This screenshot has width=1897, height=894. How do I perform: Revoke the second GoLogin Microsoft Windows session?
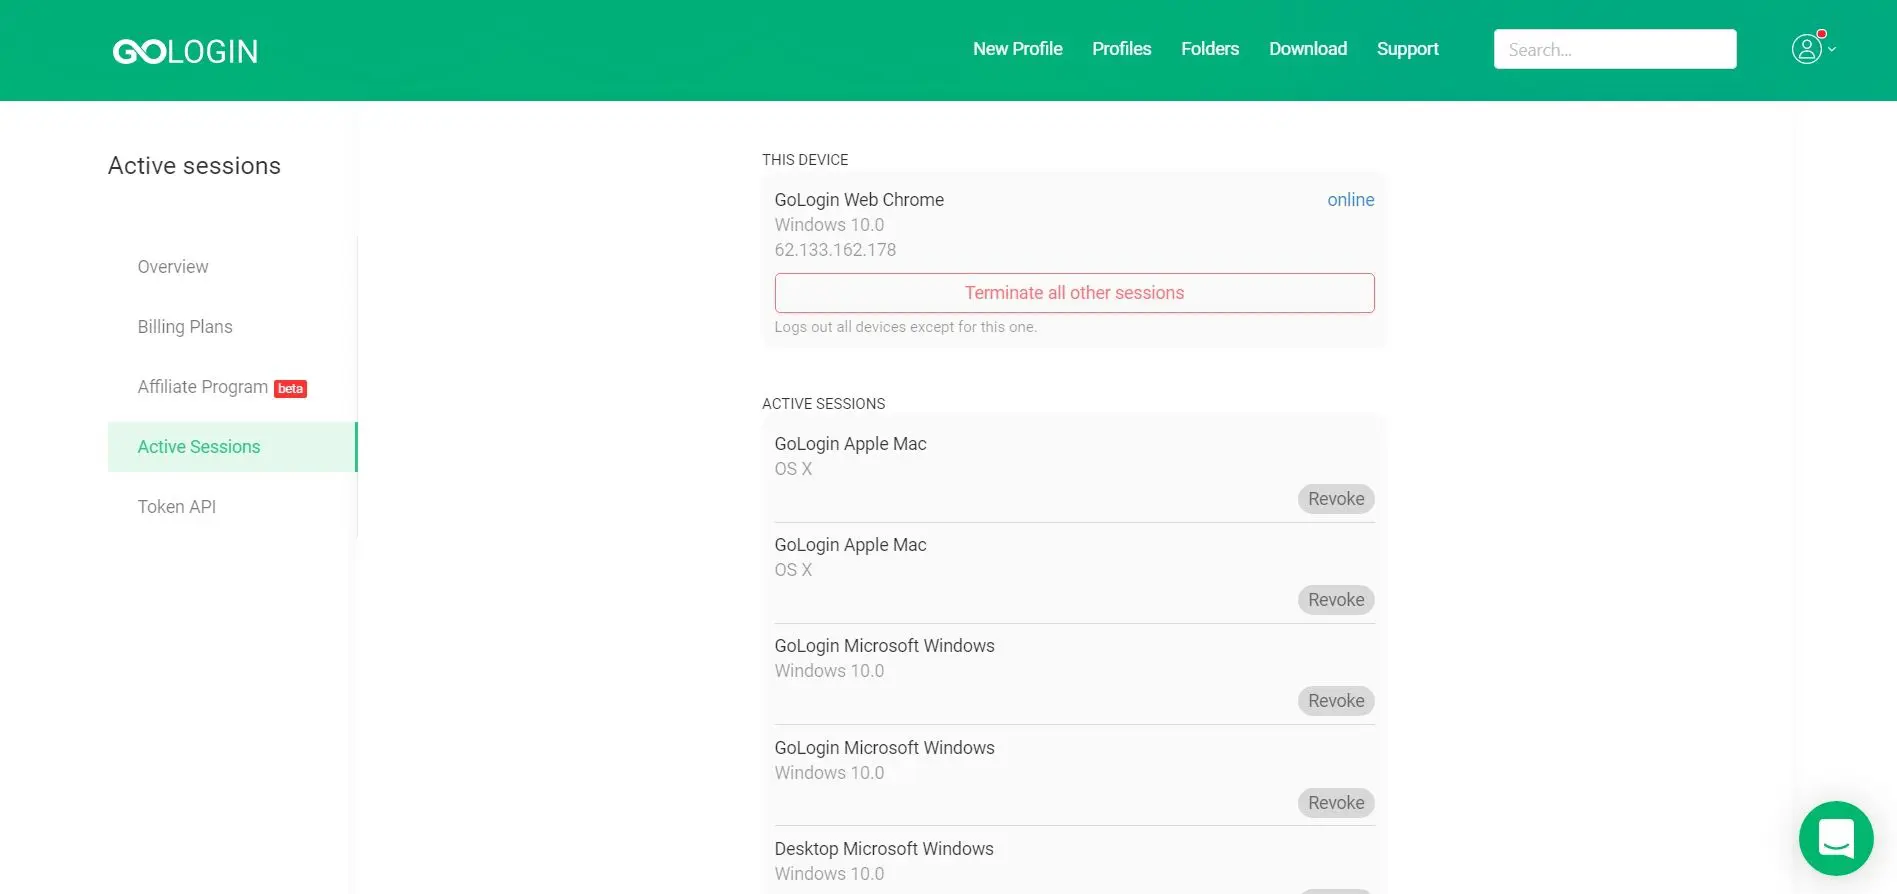1336,803
